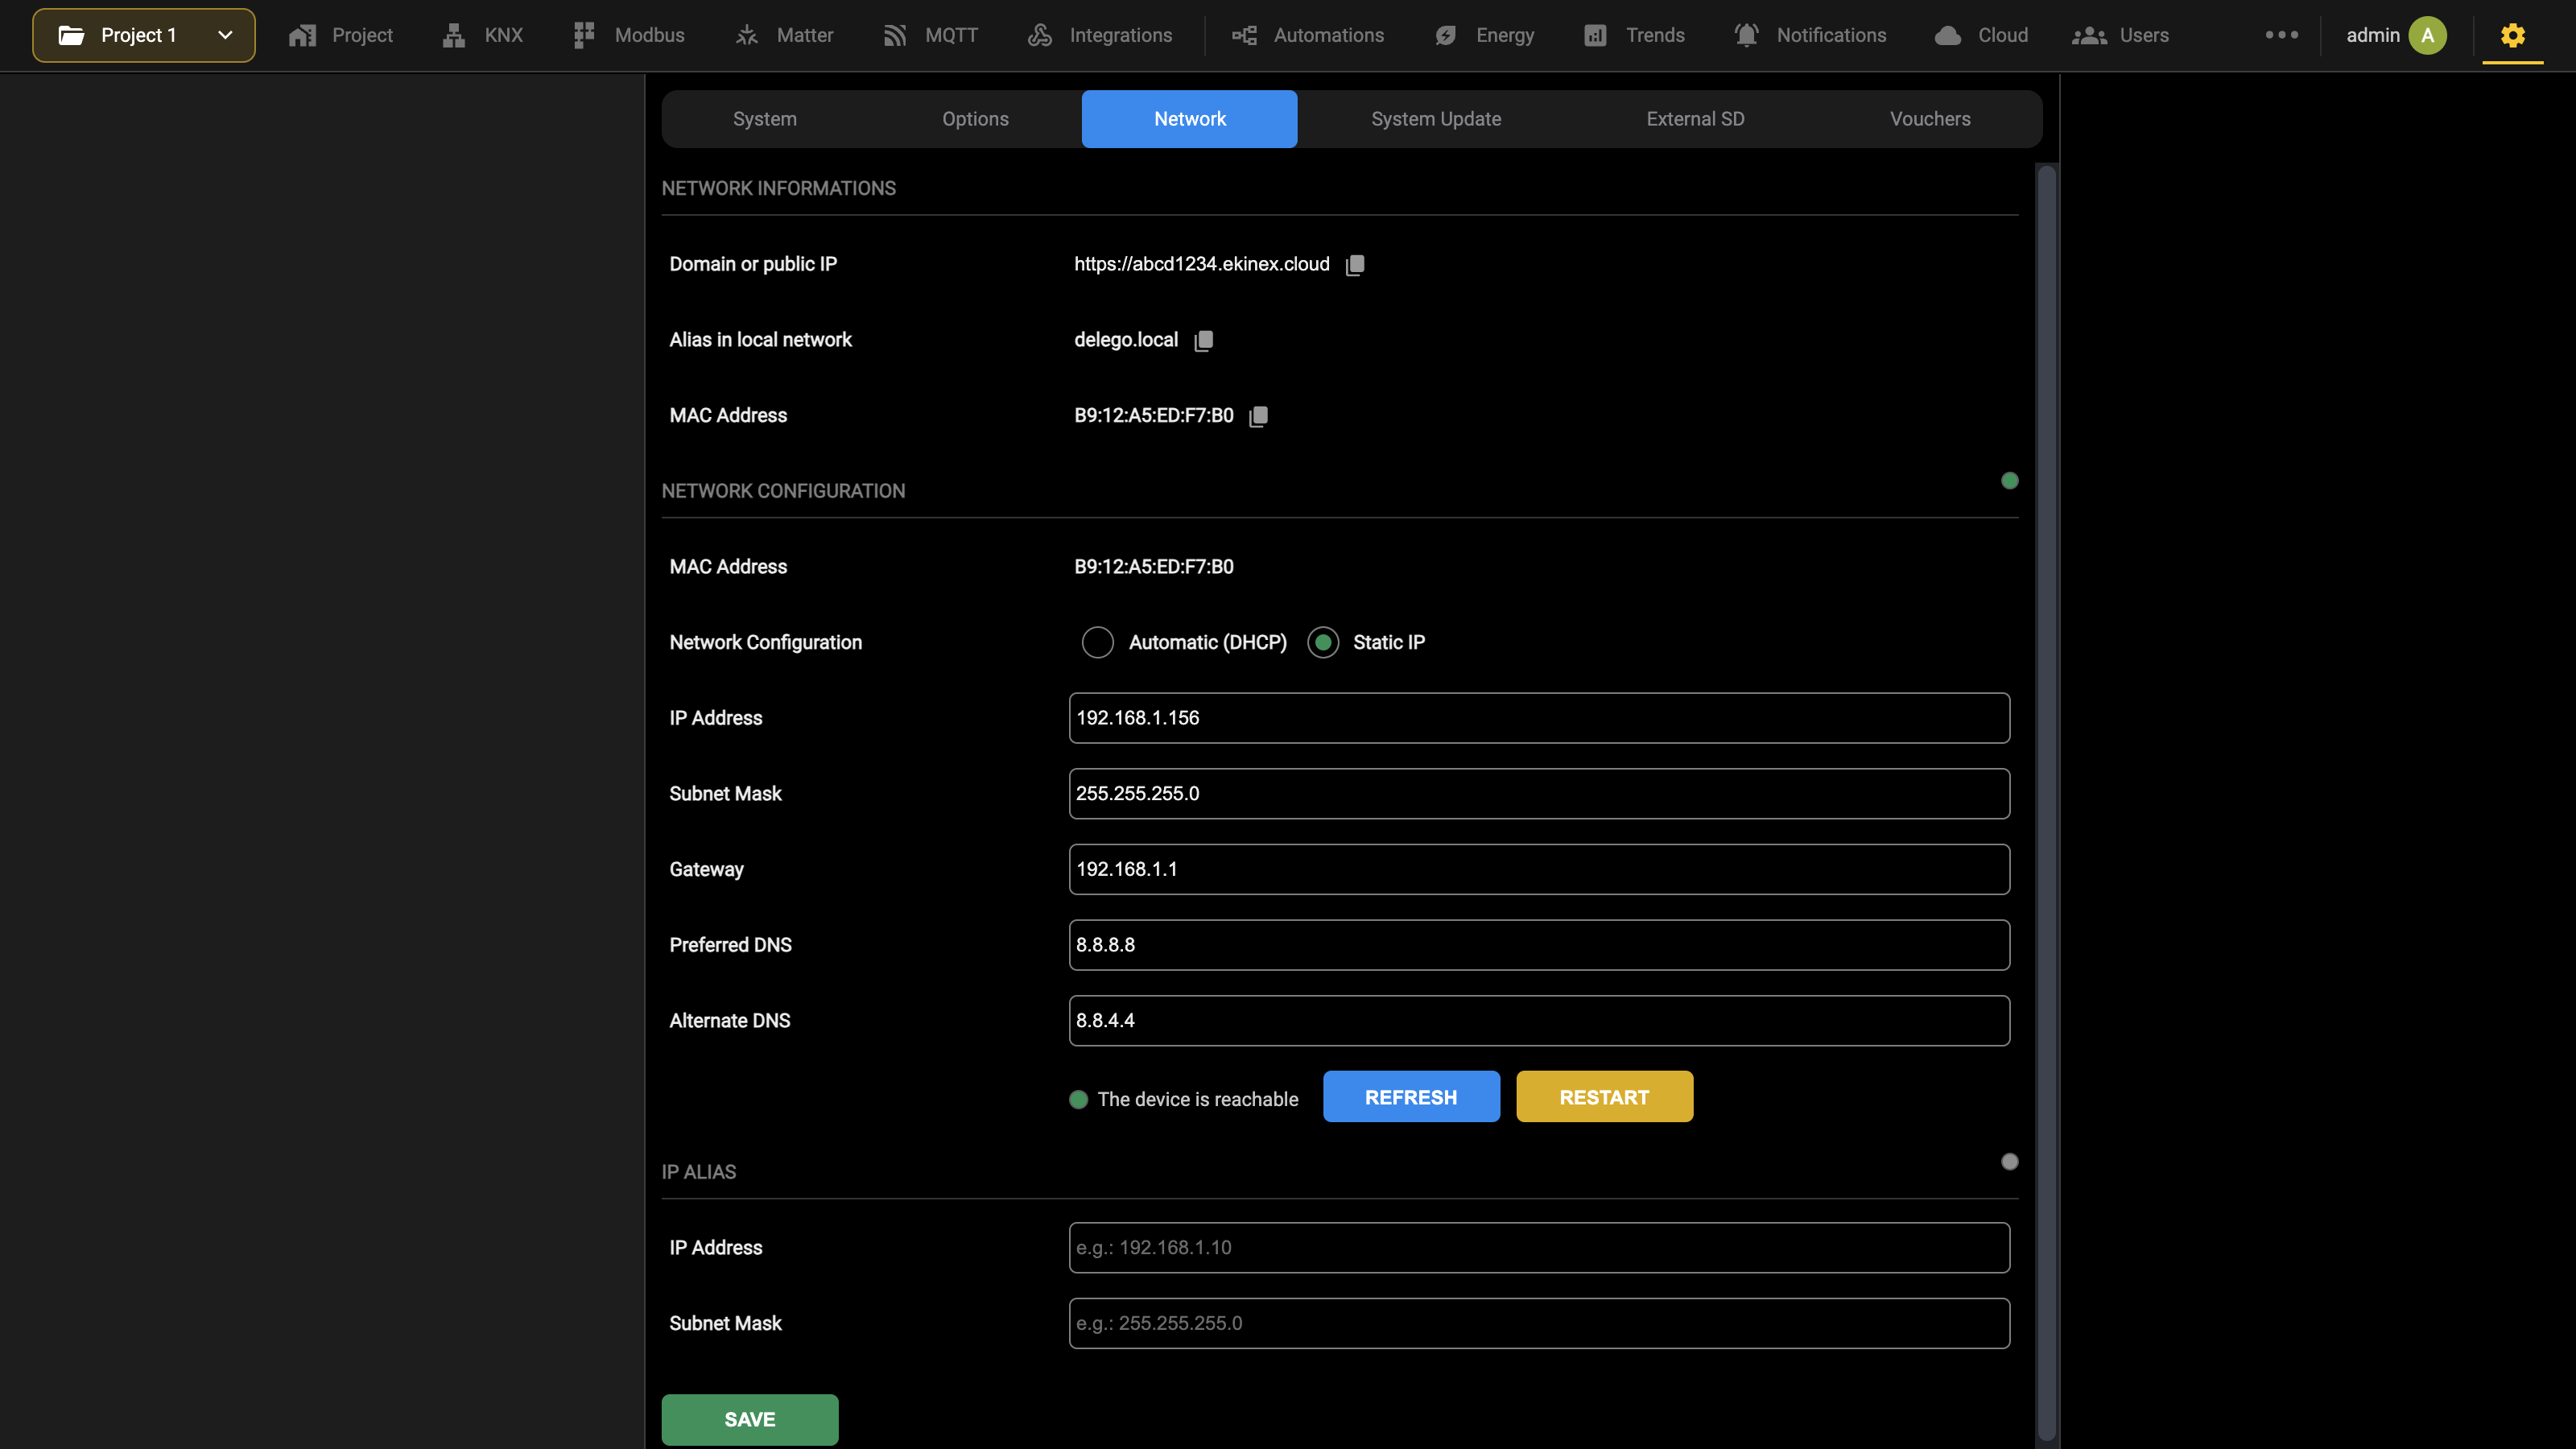
Task: Click the Alternate DNS input field
Action: (1539, 1021)
